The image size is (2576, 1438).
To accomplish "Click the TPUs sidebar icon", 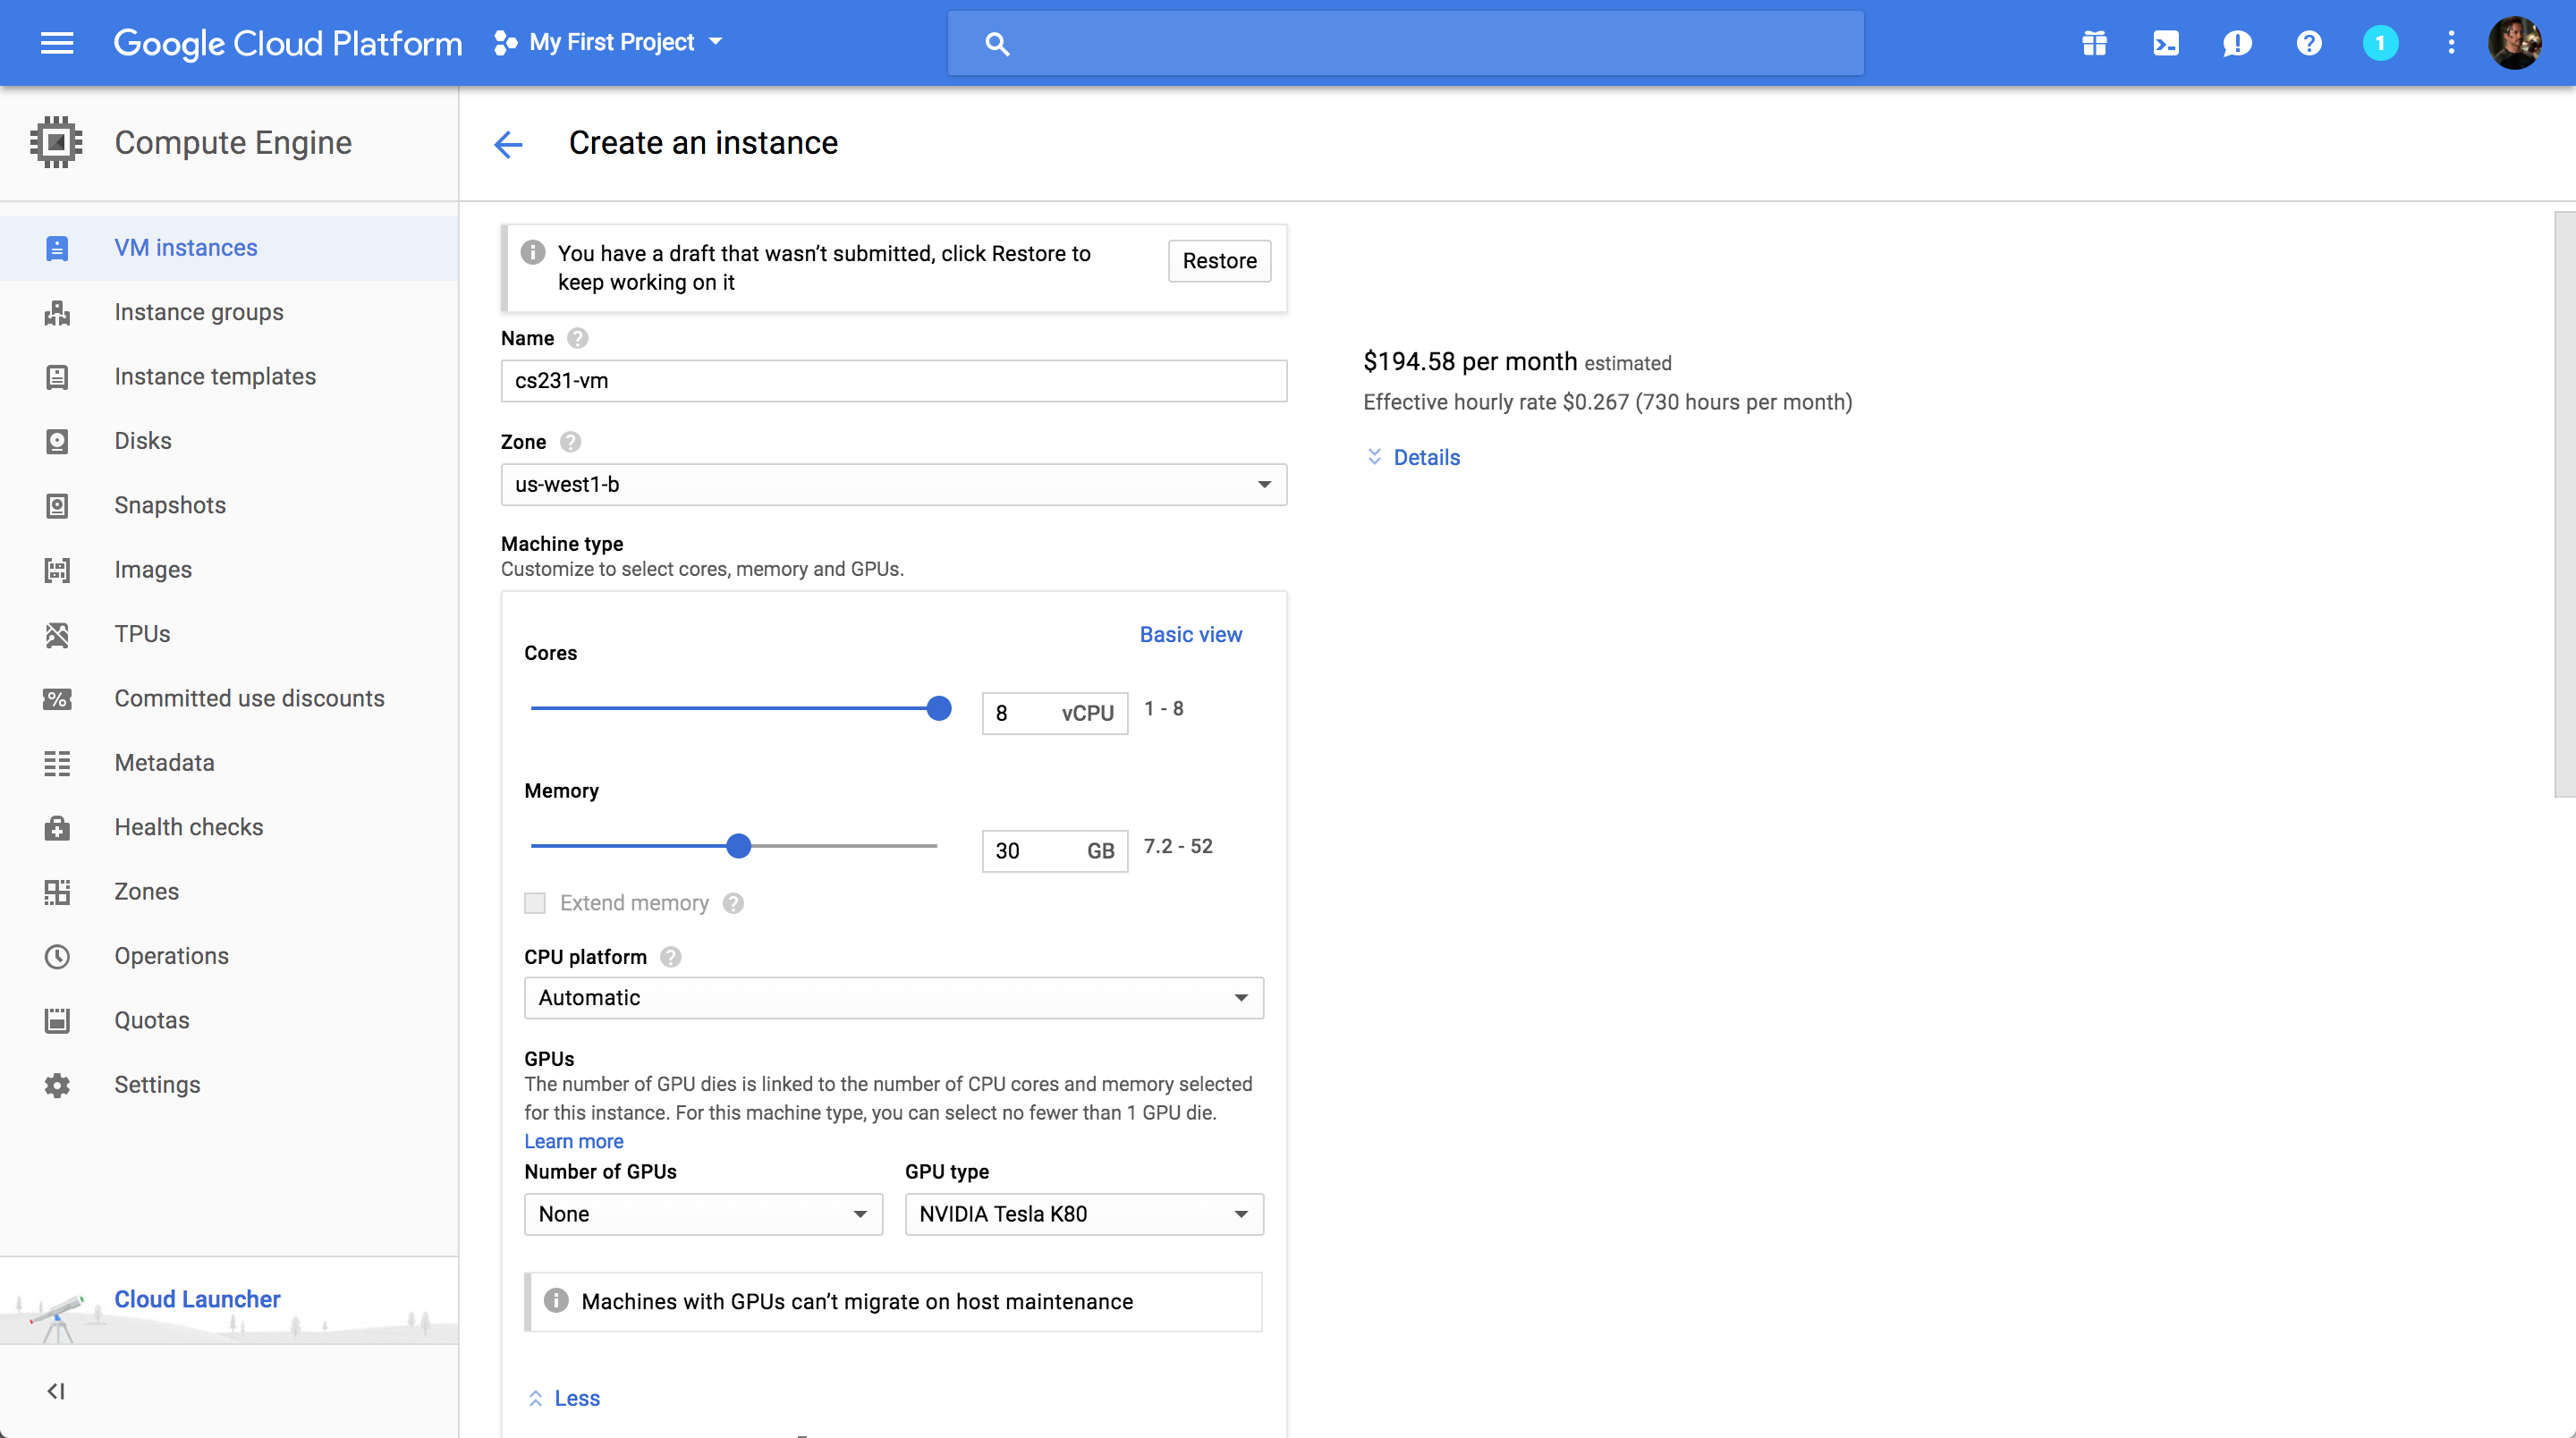I will point(57,635).
